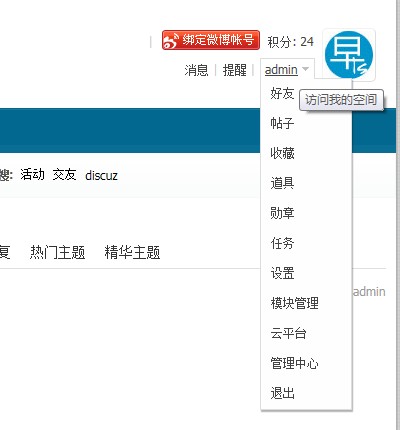Switch to the 热门主题 tab
Image resolution: width=400 pixels, height=430 pixels.
[58, 252]
